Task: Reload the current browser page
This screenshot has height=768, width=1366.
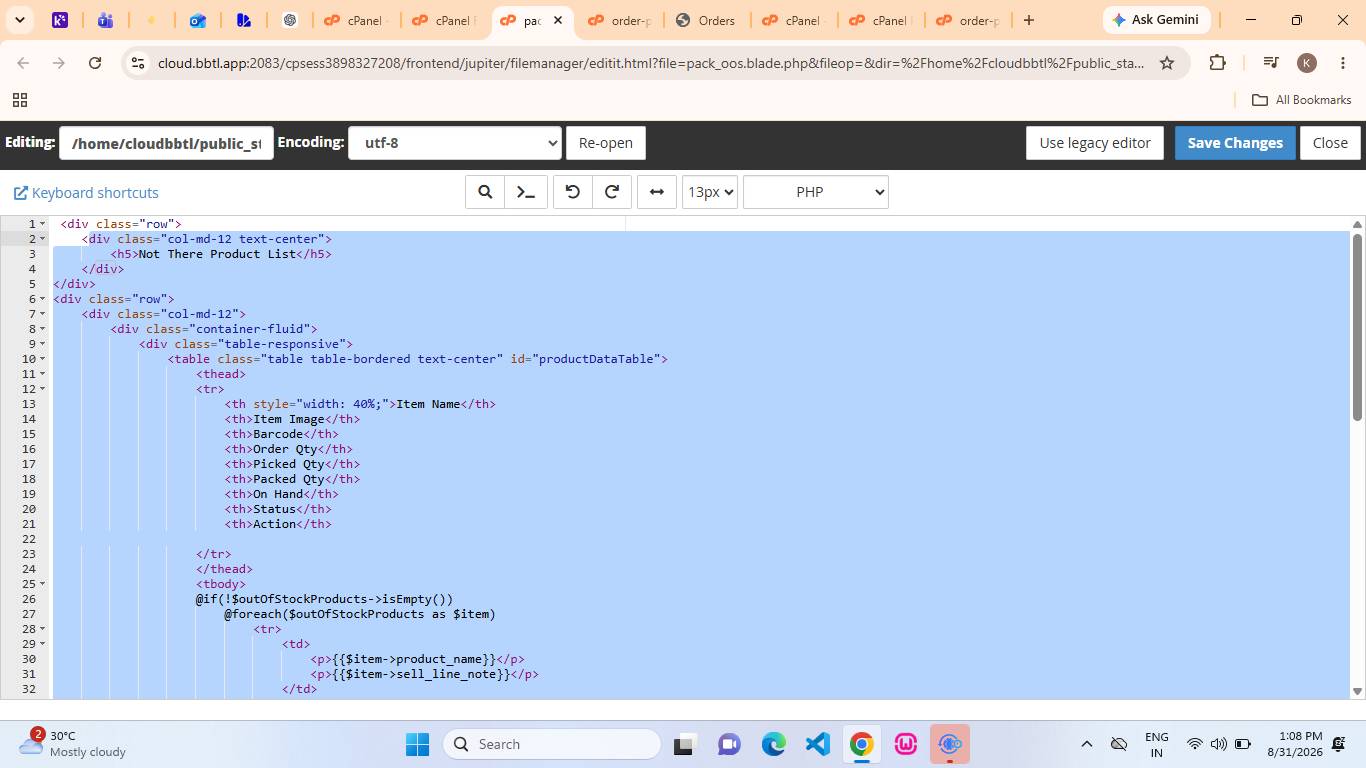Action: [x=95, y=63]
